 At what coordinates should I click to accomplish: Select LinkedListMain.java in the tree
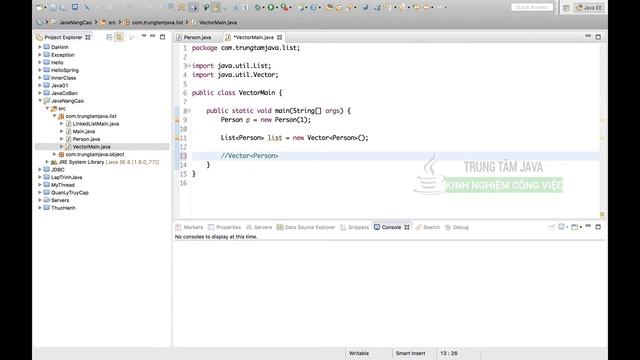[x=96, y=124]
